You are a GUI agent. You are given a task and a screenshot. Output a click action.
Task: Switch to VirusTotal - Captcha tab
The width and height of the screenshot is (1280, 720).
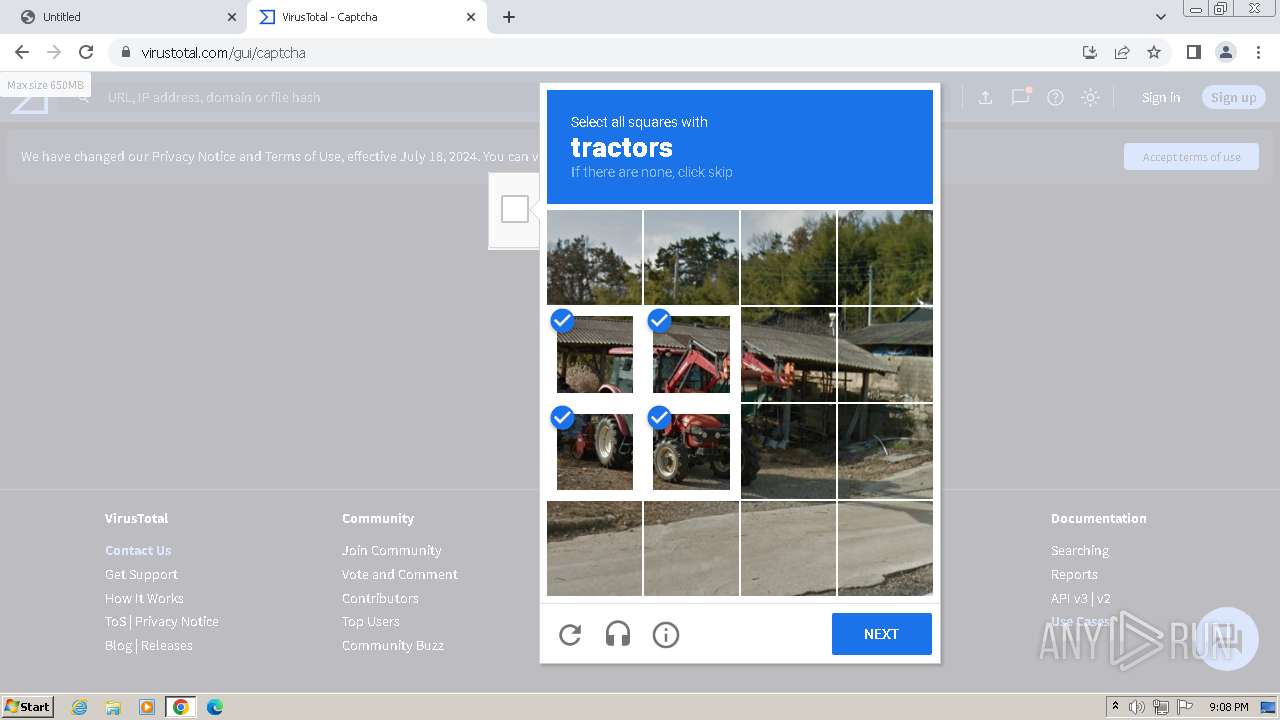[x=366, y=17]
